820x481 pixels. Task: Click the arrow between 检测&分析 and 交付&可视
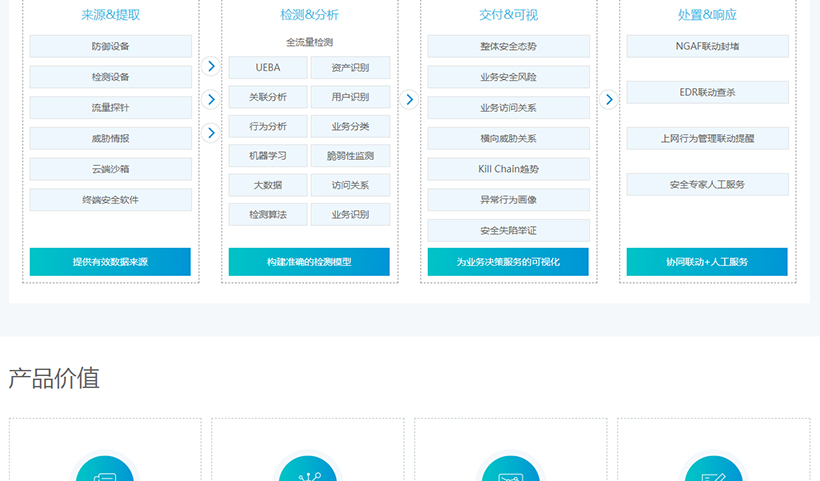tap(409, 99)
